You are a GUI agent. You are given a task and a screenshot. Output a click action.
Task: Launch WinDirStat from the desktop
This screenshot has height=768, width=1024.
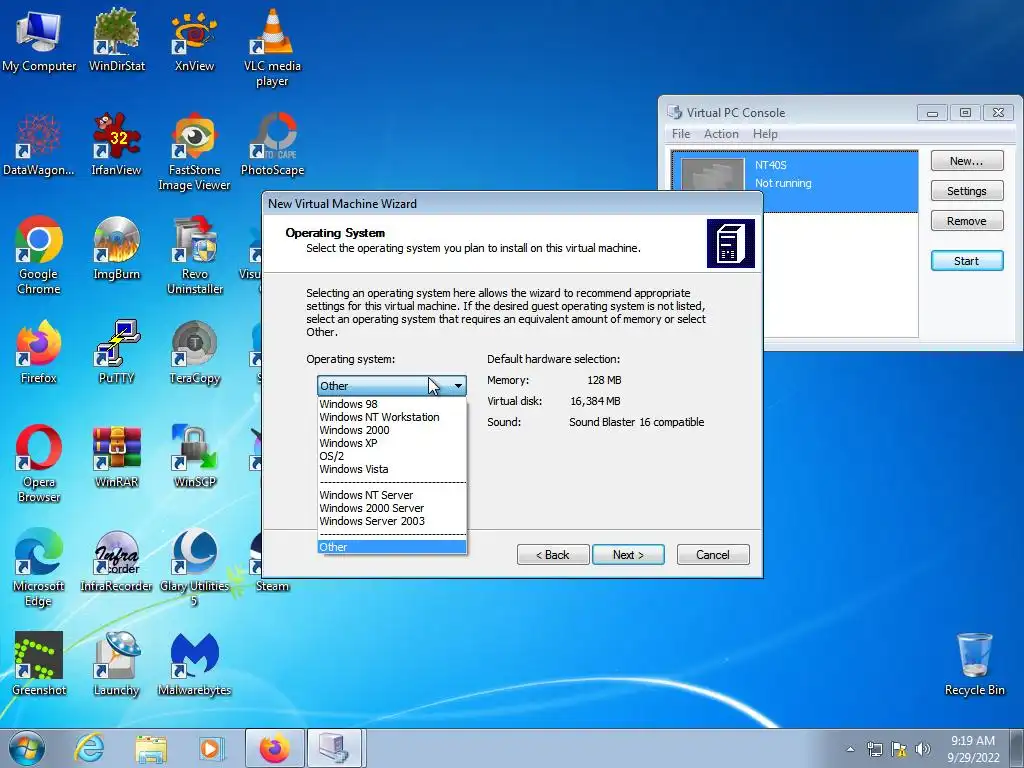point(117,40)
